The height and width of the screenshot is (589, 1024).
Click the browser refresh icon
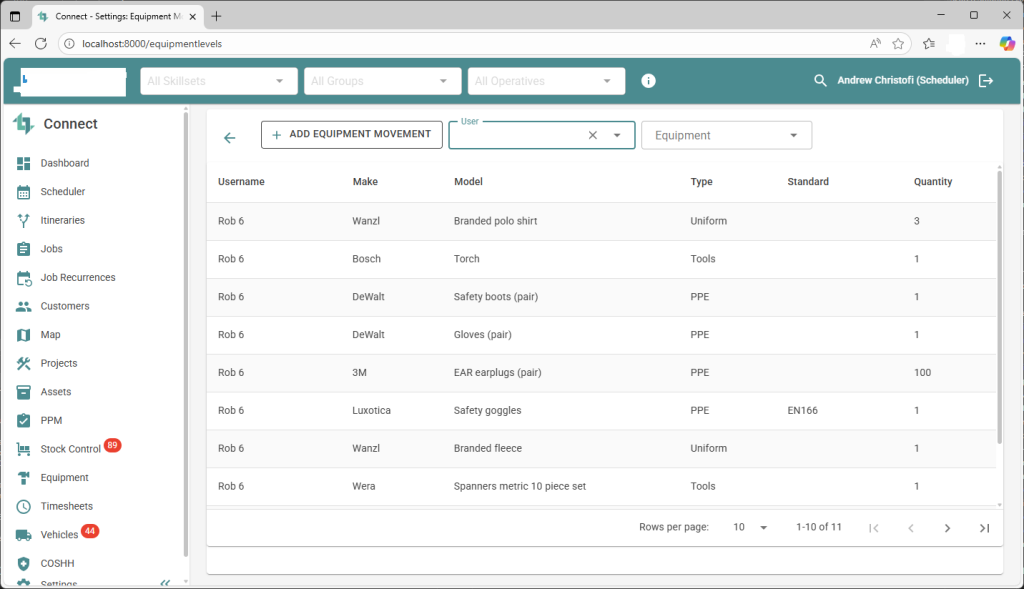pyautogui.click(x=40, y=44)
